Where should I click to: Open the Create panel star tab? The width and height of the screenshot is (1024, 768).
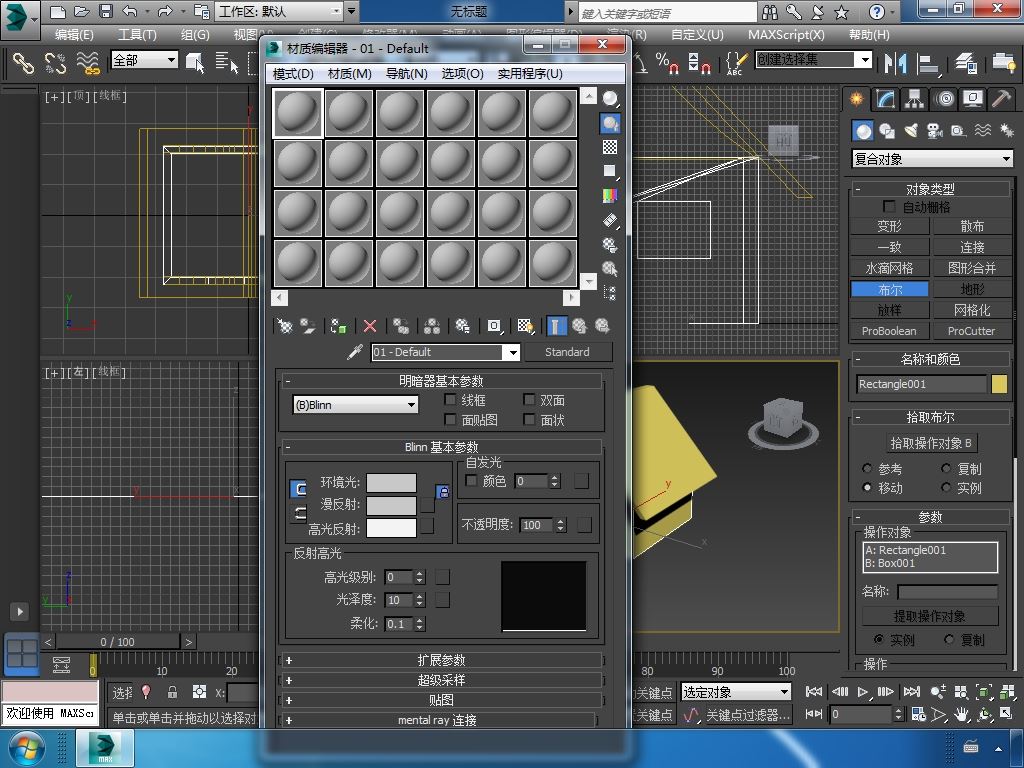[856, 99]
